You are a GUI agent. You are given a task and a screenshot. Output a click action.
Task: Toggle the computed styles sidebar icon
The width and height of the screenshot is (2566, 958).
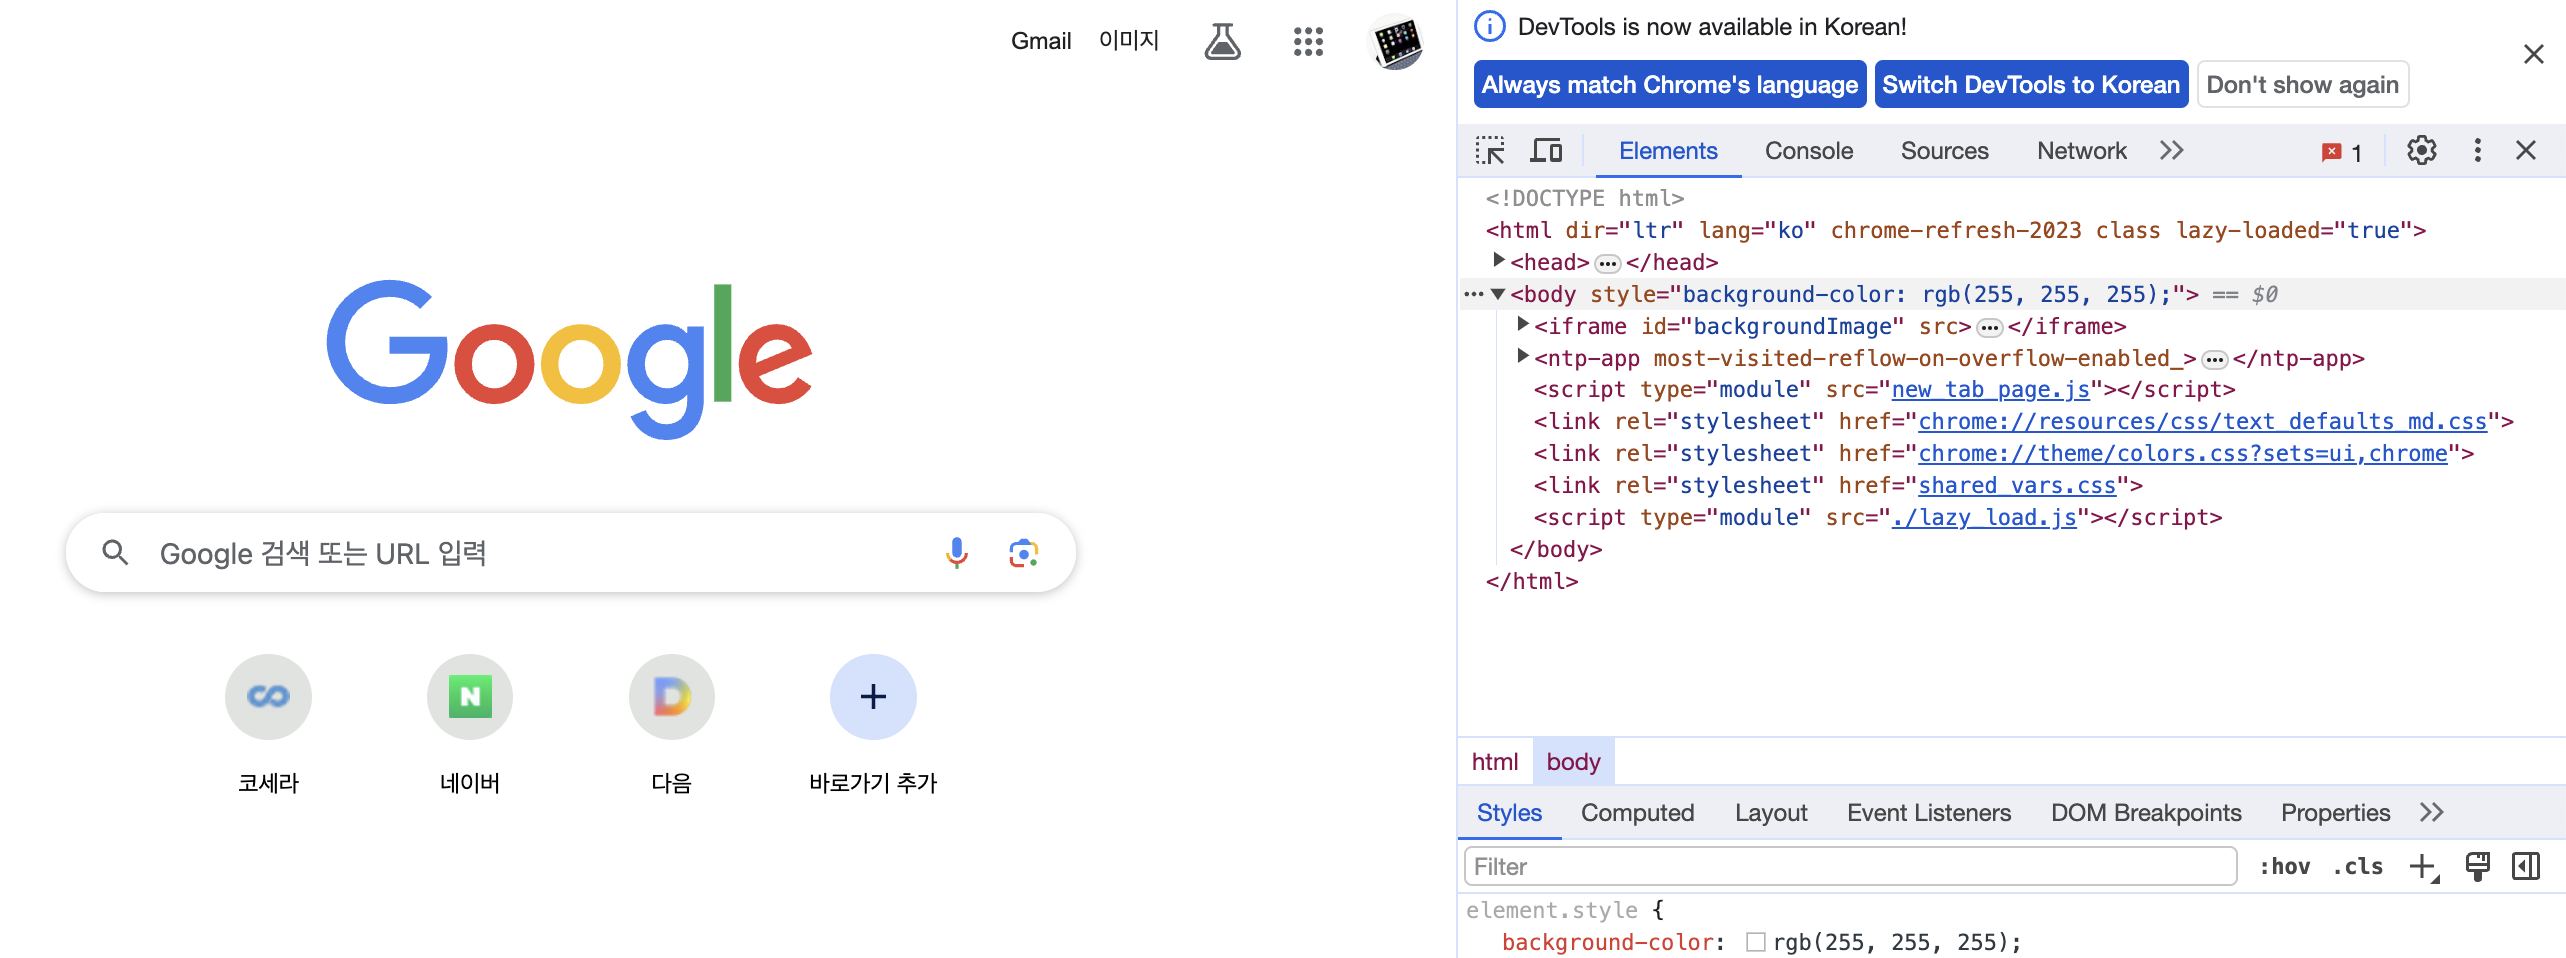[x=2526, y=867]
